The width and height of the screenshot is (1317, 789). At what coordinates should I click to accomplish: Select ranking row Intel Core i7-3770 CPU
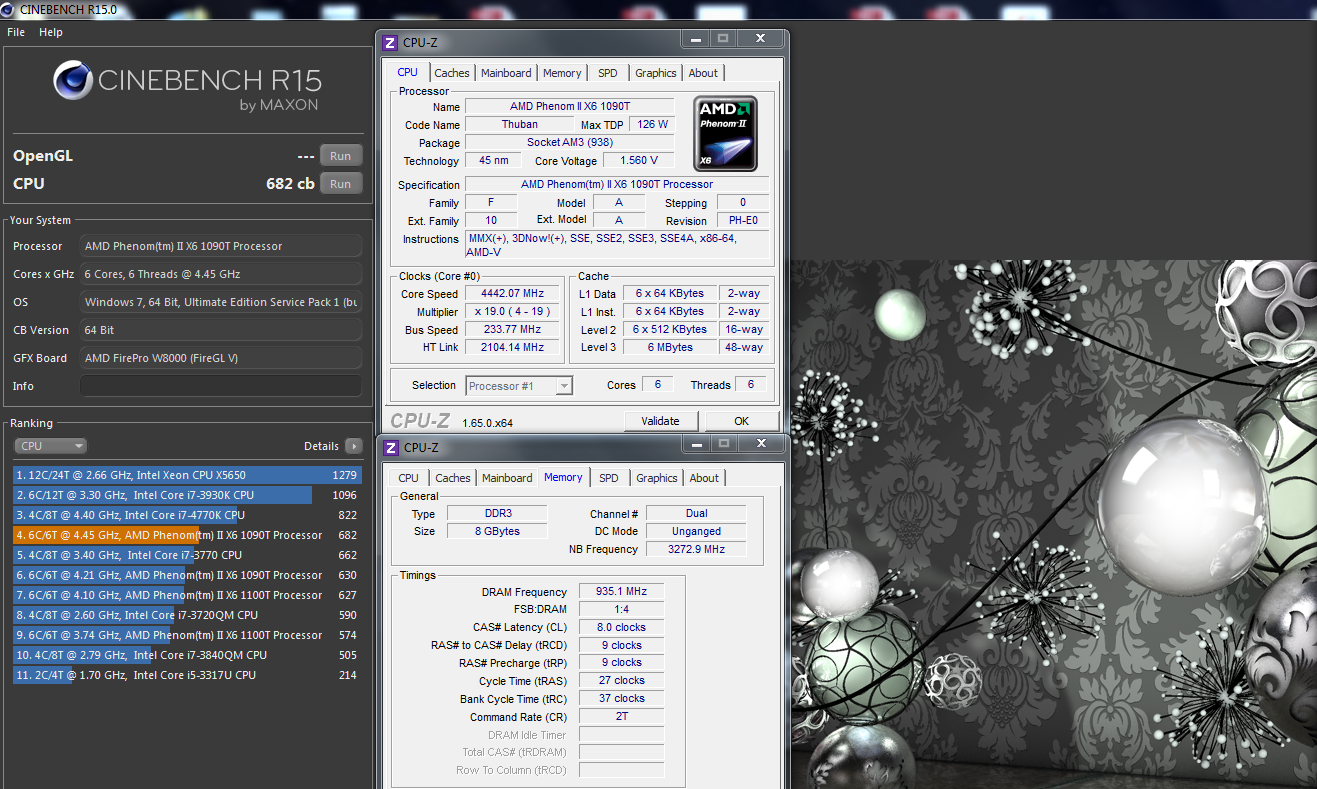187,555
